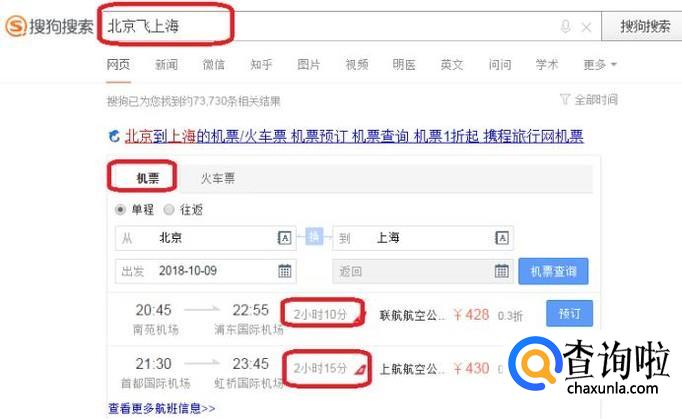Switch to the 视频 tab
Screen dimensions: 682x419
tap(357, 65)
